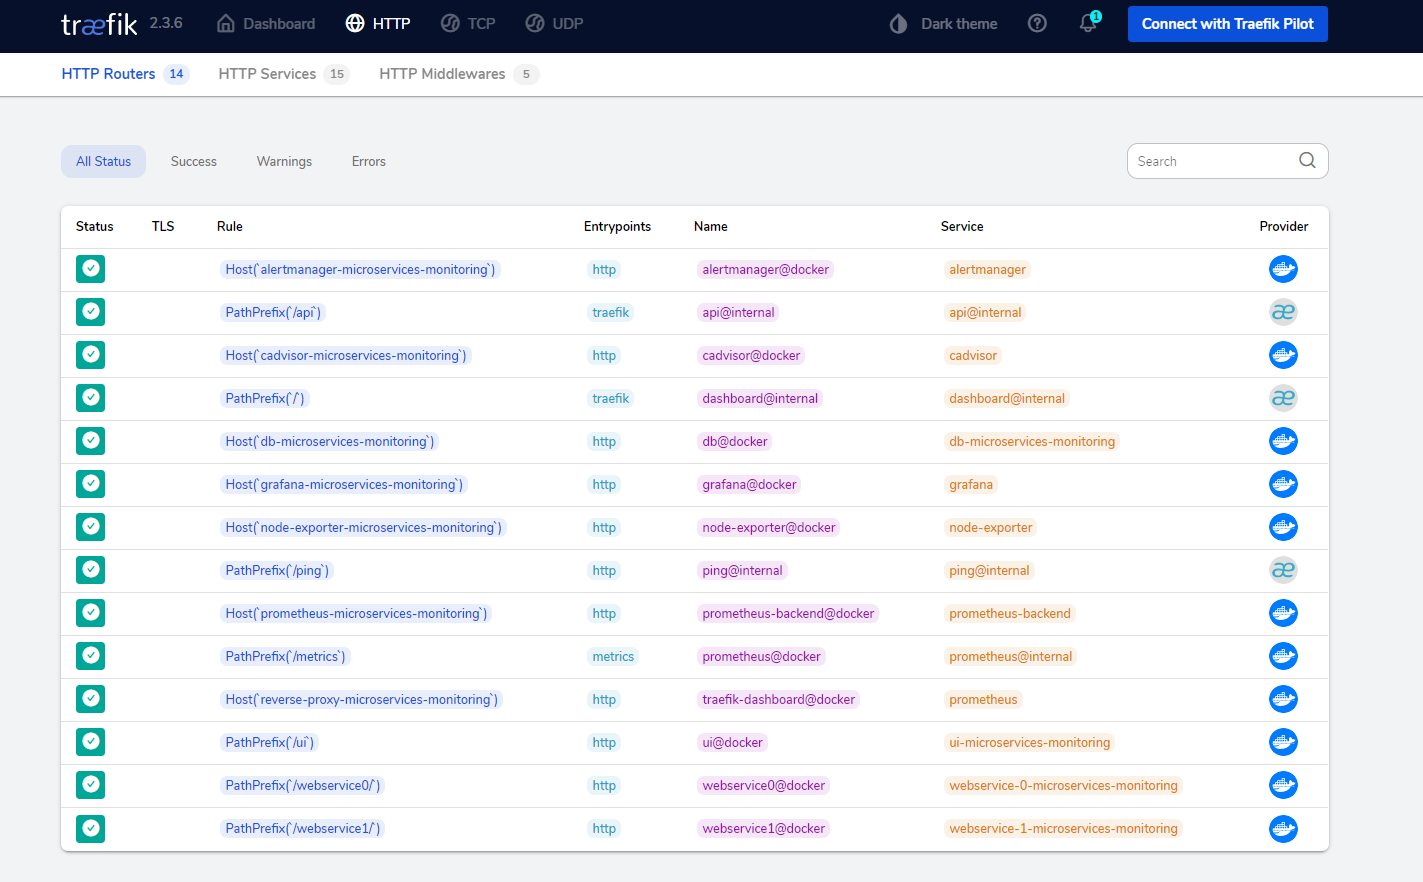1423x882 pixels.
Task: Open the notifications bell icon
Action: coord(1088,23)
